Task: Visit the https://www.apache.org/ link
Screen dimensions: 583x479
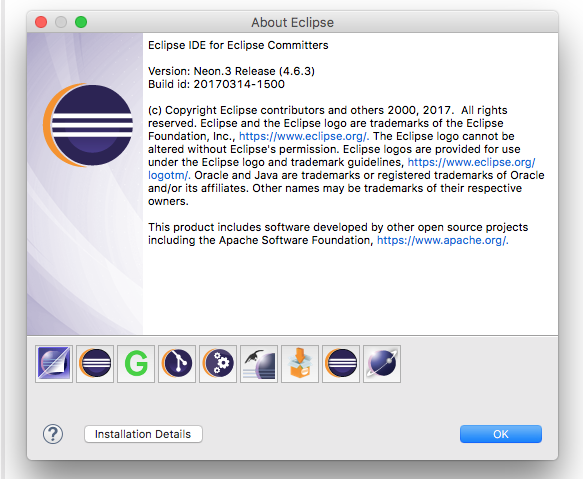Action: pyautogui.click(x=442, y=240)
